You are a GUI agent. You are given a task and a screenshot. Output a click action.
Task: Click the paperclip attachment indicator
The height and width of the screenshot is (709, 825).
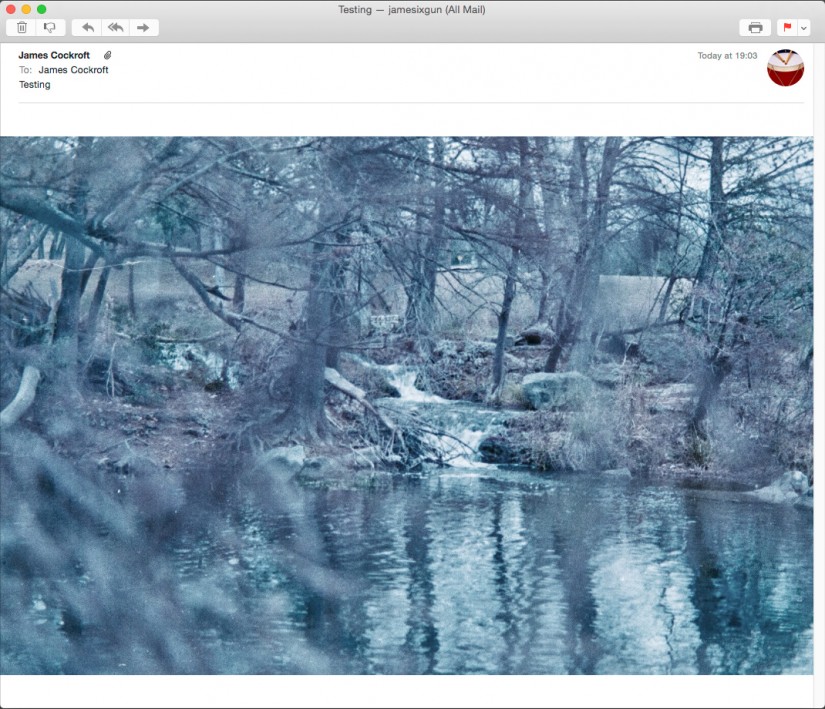pyautogui.click(x=108, y=54)
